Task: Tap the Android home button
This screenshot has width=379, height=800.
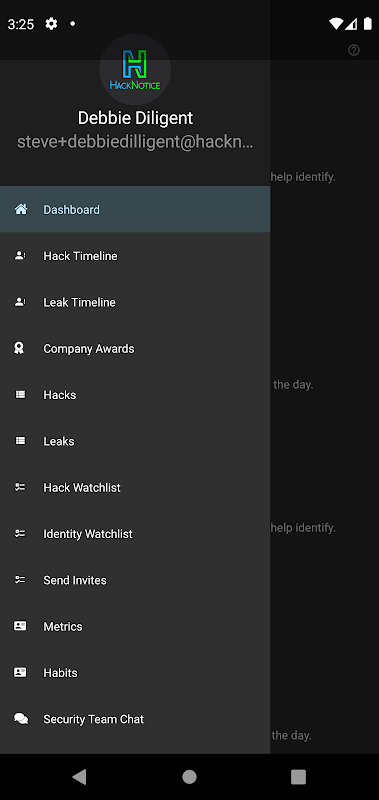Action: [189, 777]
